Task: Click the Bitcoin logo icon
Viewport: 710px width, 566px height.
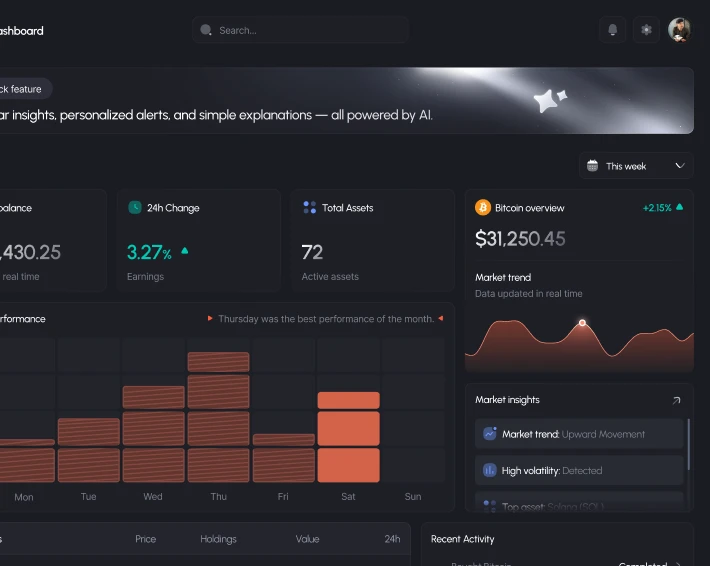Action: pyautogui.click(x=483, y=207)
